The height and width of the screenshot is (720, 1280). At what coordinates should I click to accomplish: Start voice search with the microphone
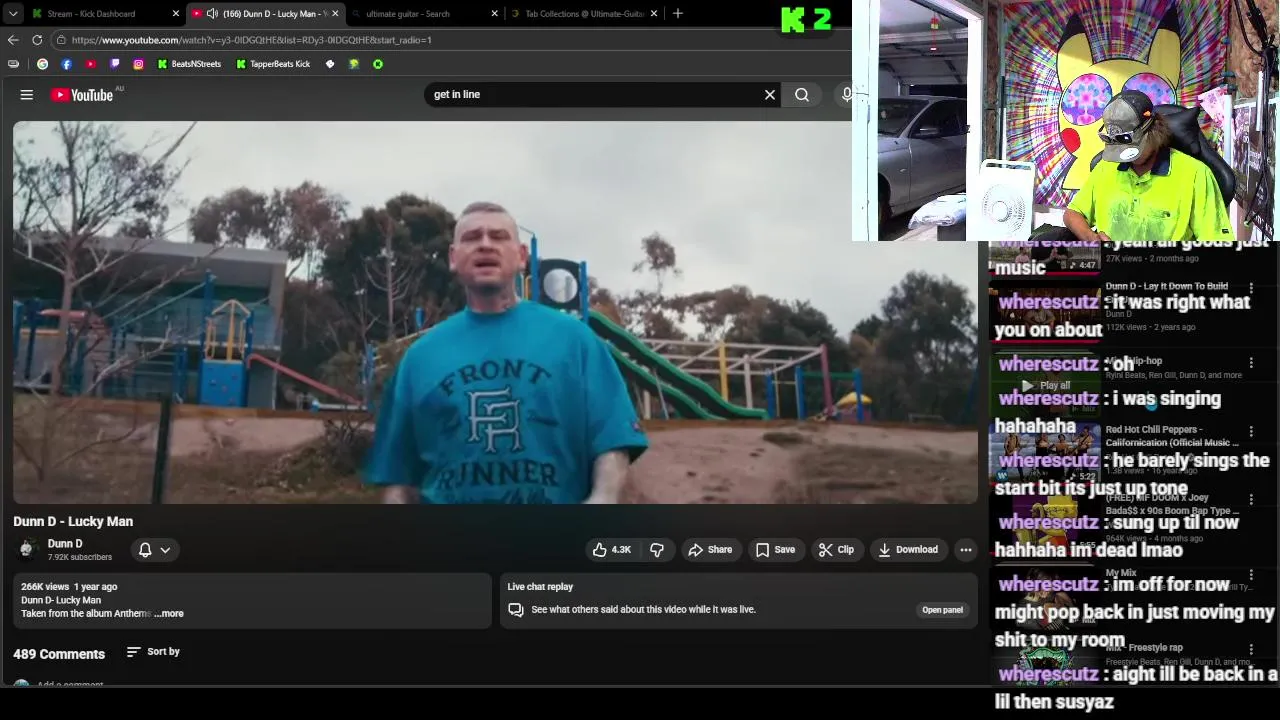pyautogui.click(x=847, y=95)
